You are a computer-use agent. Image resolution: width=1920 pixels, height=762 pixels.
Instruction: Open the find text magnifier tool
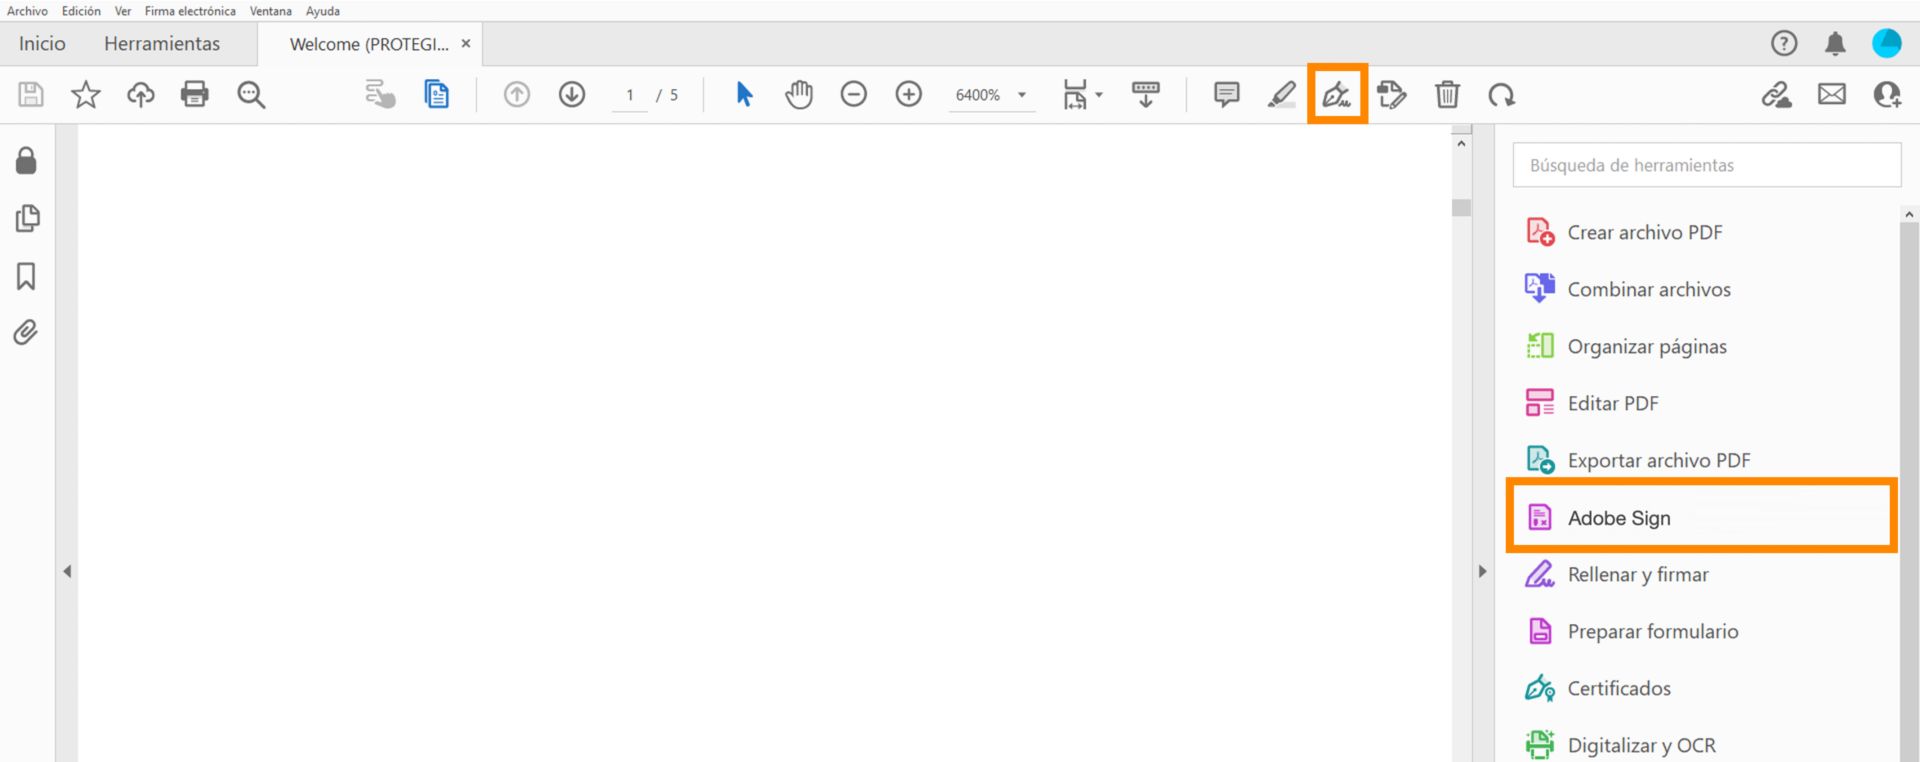click(251, 95)
